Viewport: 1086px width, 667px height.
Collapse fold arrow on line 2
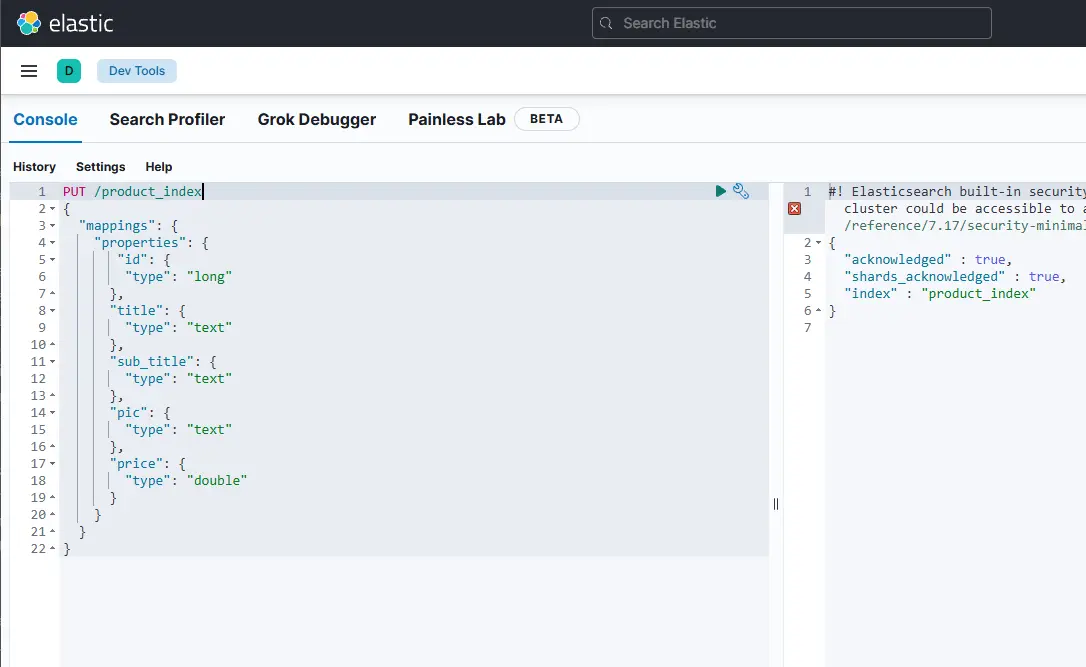[x=53, y=209]
